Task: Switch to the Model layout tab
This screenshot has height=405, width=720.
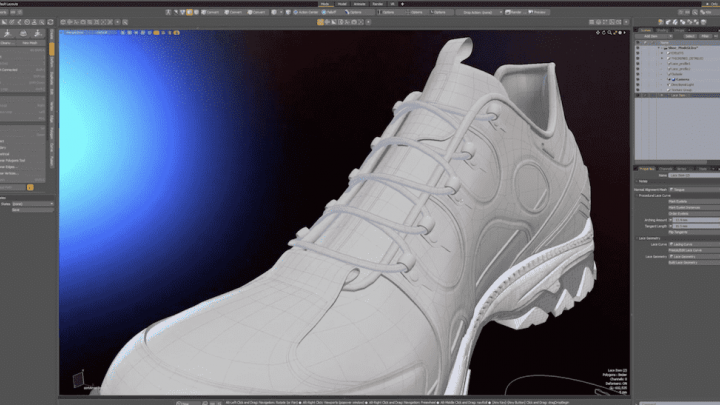Action: click(343, 4)
